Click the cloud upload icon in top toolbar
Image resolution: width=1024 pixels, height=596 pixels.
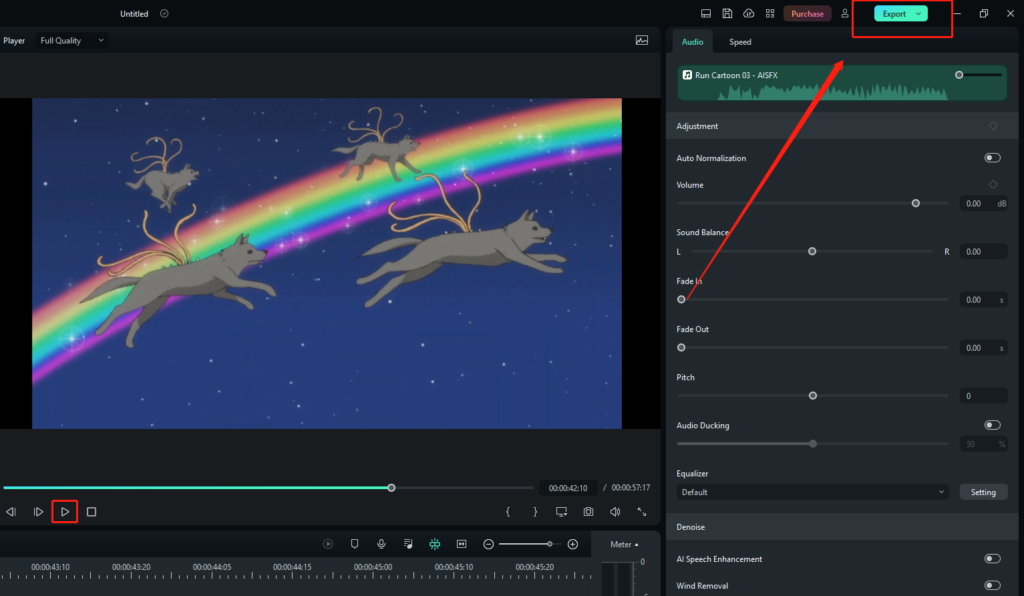coord(748,13)
